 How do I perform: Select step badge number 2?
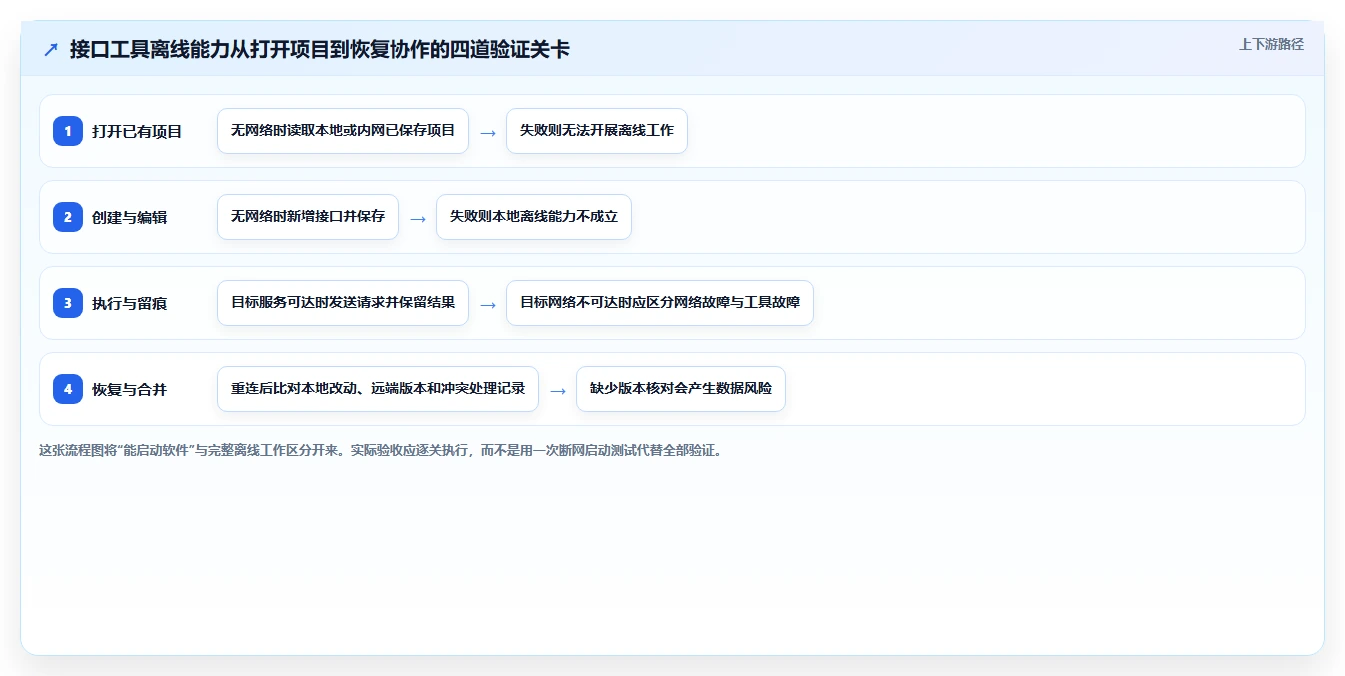click(x=68, y=216)
